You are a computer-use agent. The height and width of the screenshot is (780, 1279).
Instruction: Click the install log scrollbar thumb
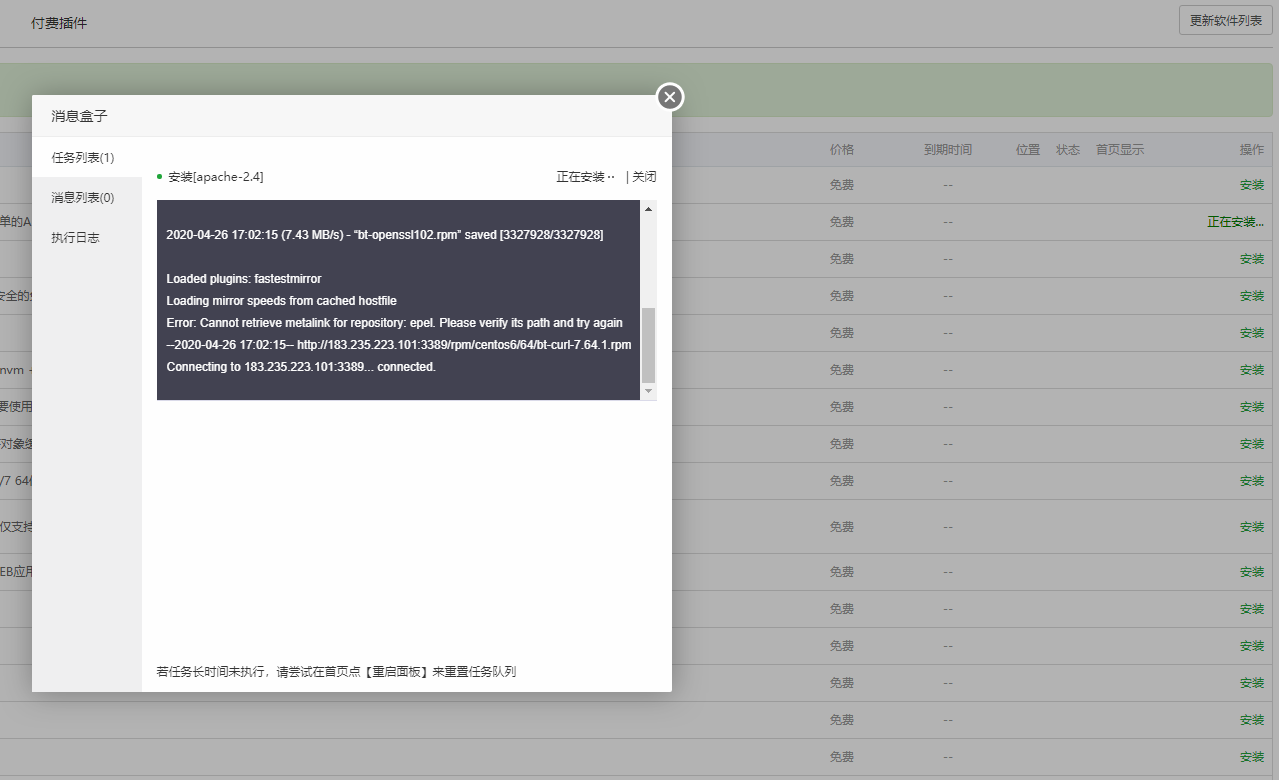648,344
